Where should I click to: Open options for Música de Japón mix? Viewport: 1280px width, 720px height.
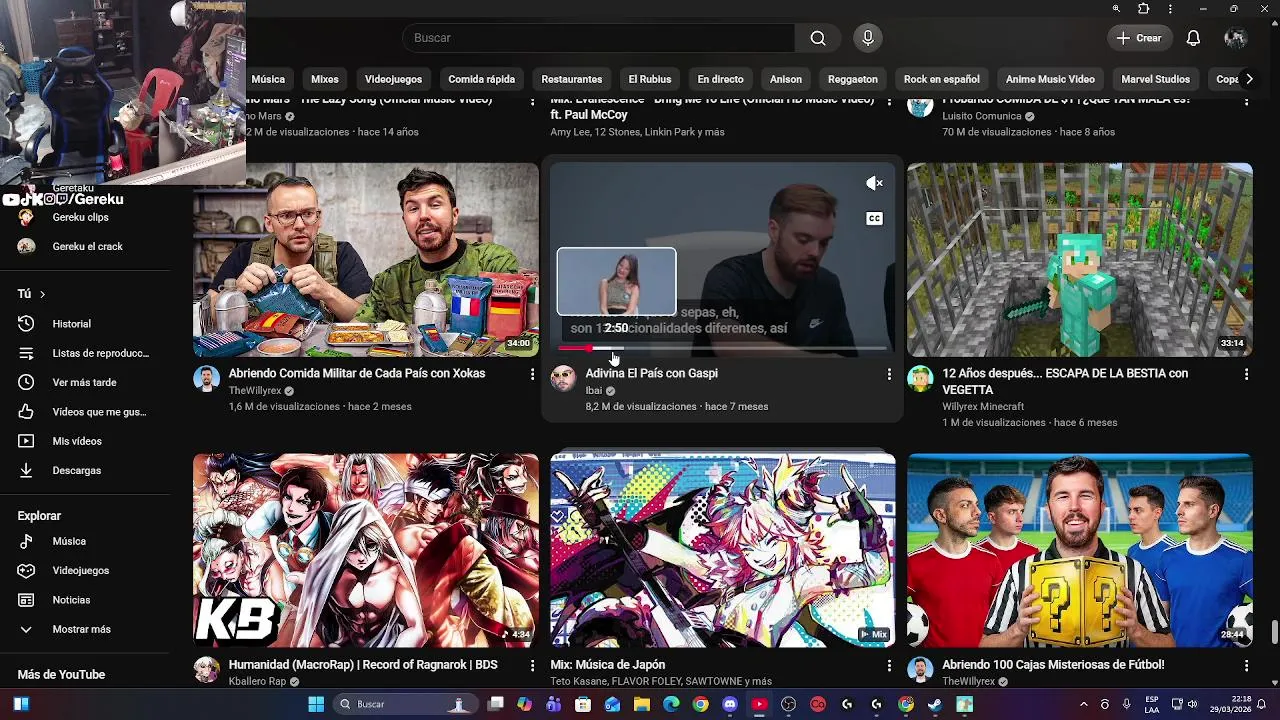pyautogui.click(x=889, y=665)
